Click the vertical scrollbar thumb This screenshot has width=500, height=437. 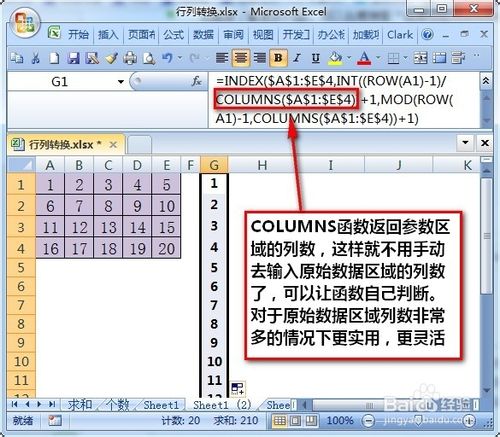(x=487, y=236)
